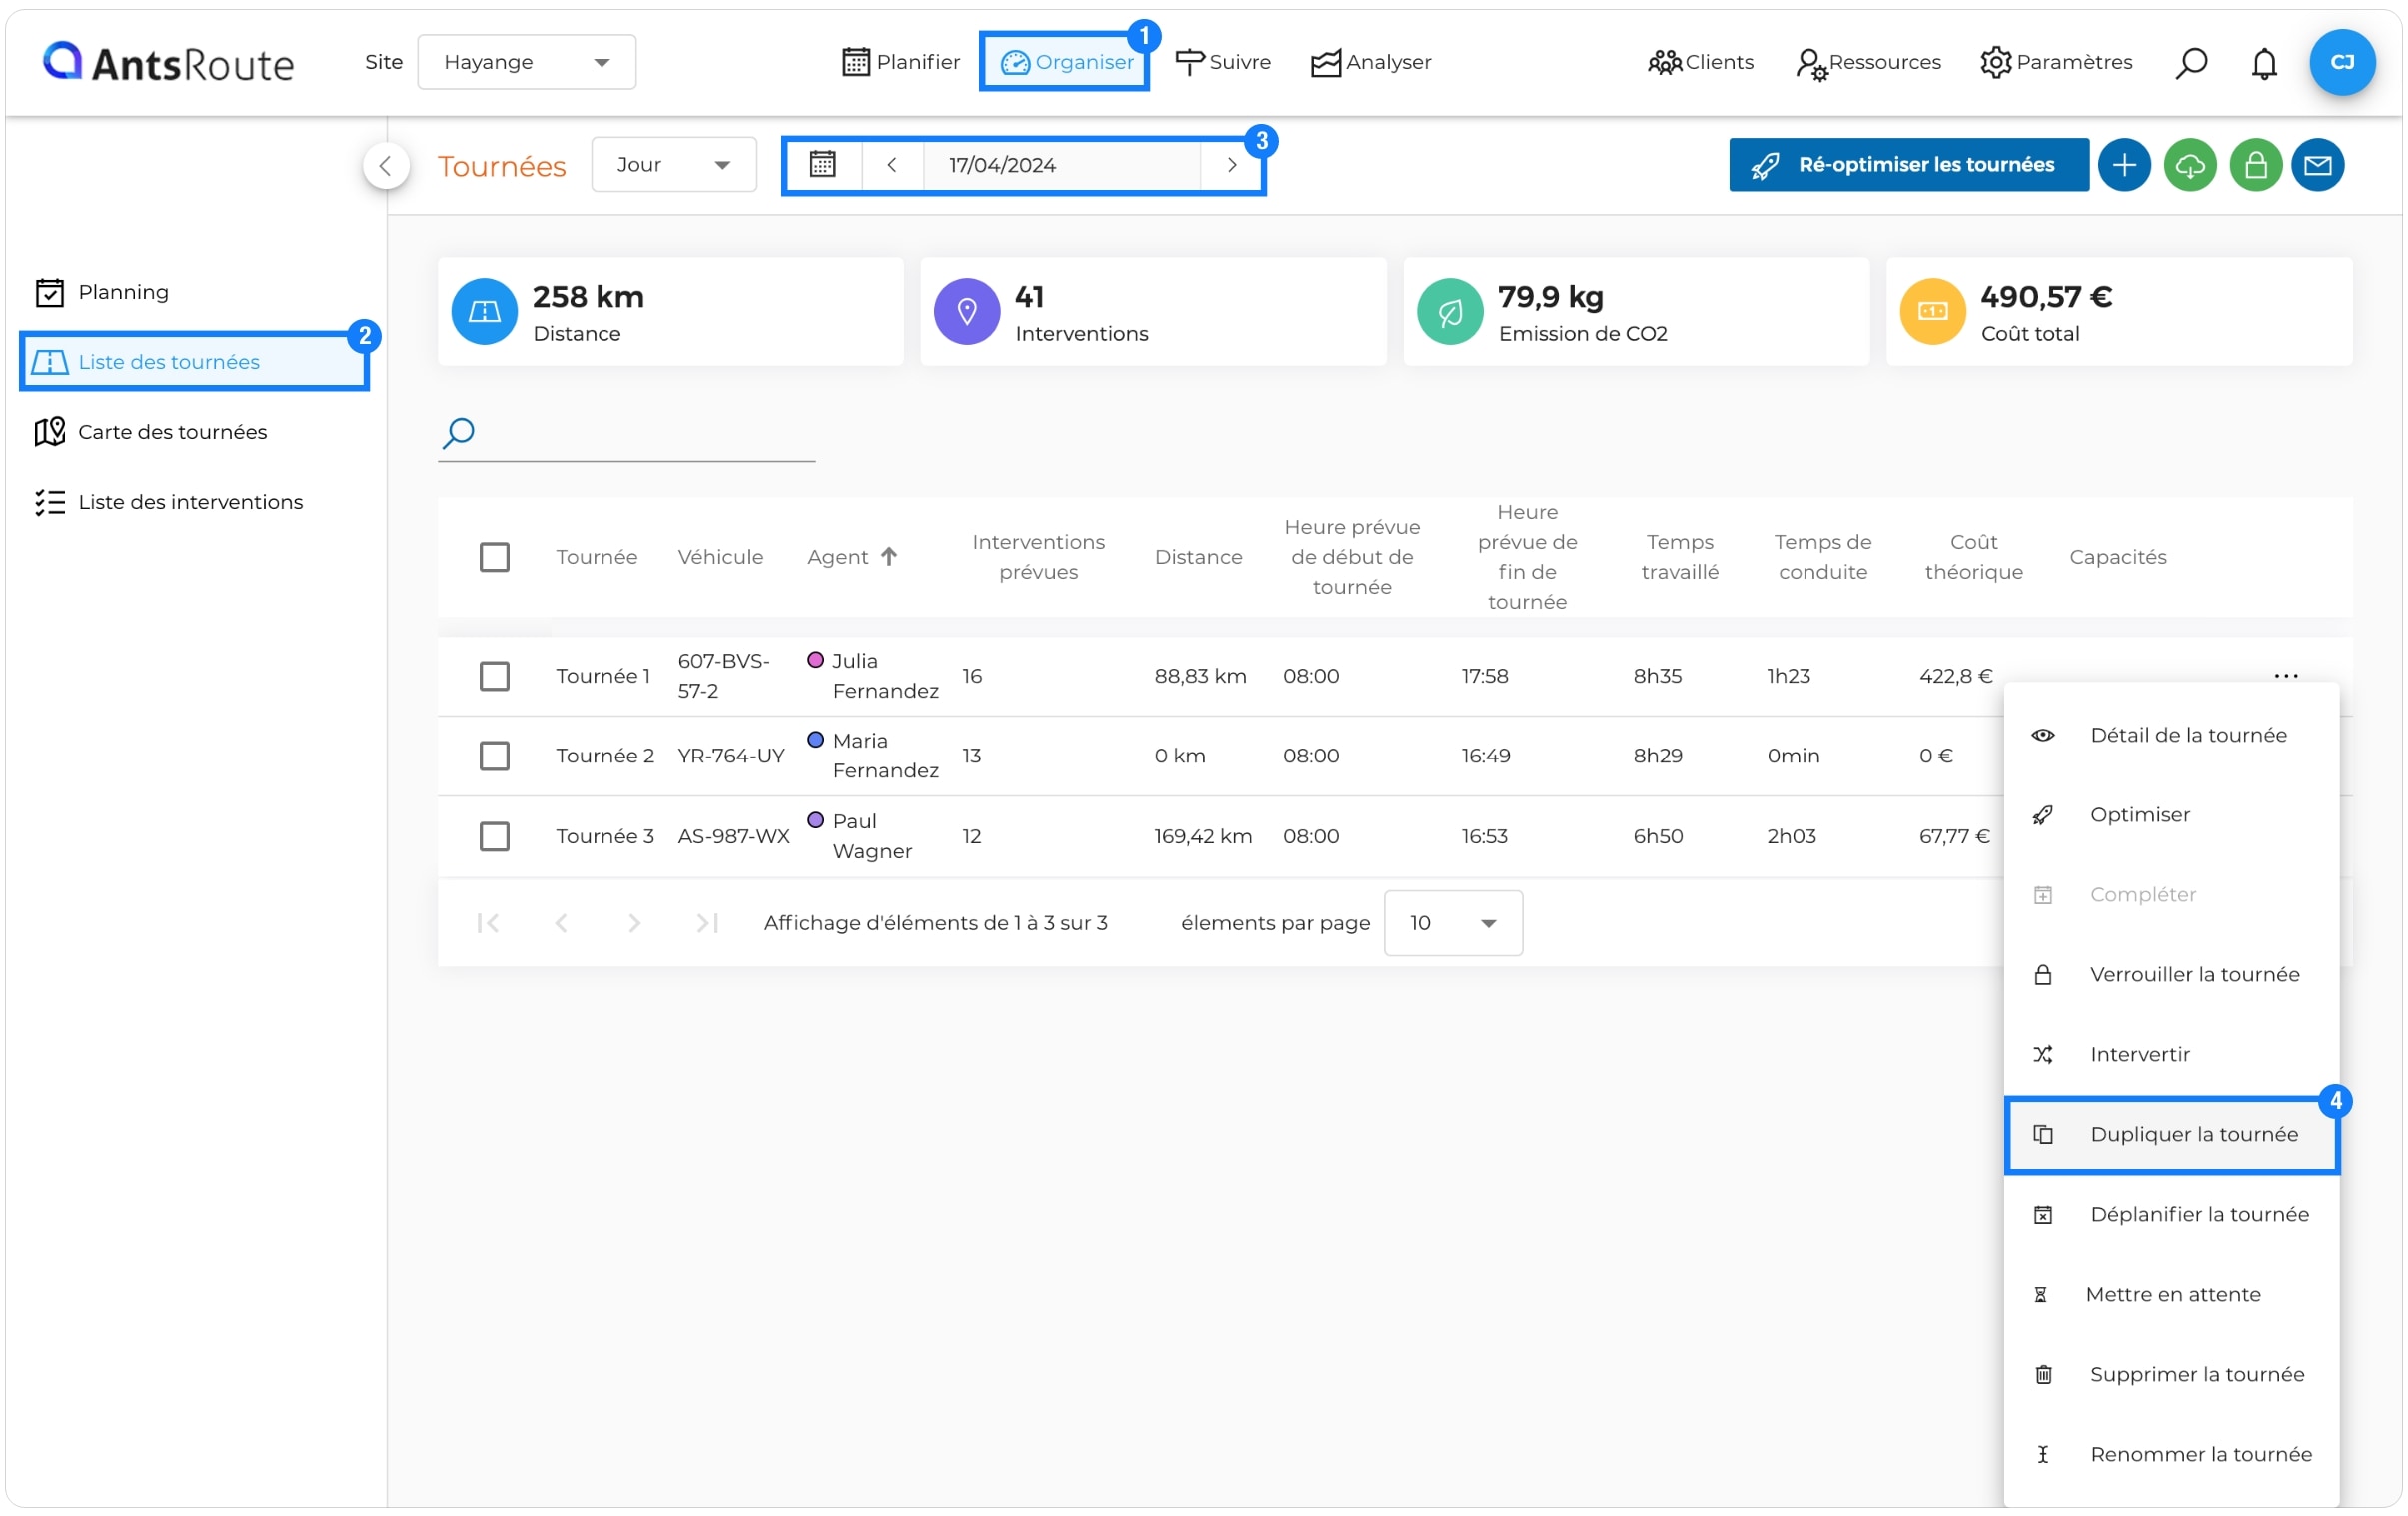This screenshot has width=2408, height=1516.
Task: Open Liste des interventions in sidebar
Action: 168,501
